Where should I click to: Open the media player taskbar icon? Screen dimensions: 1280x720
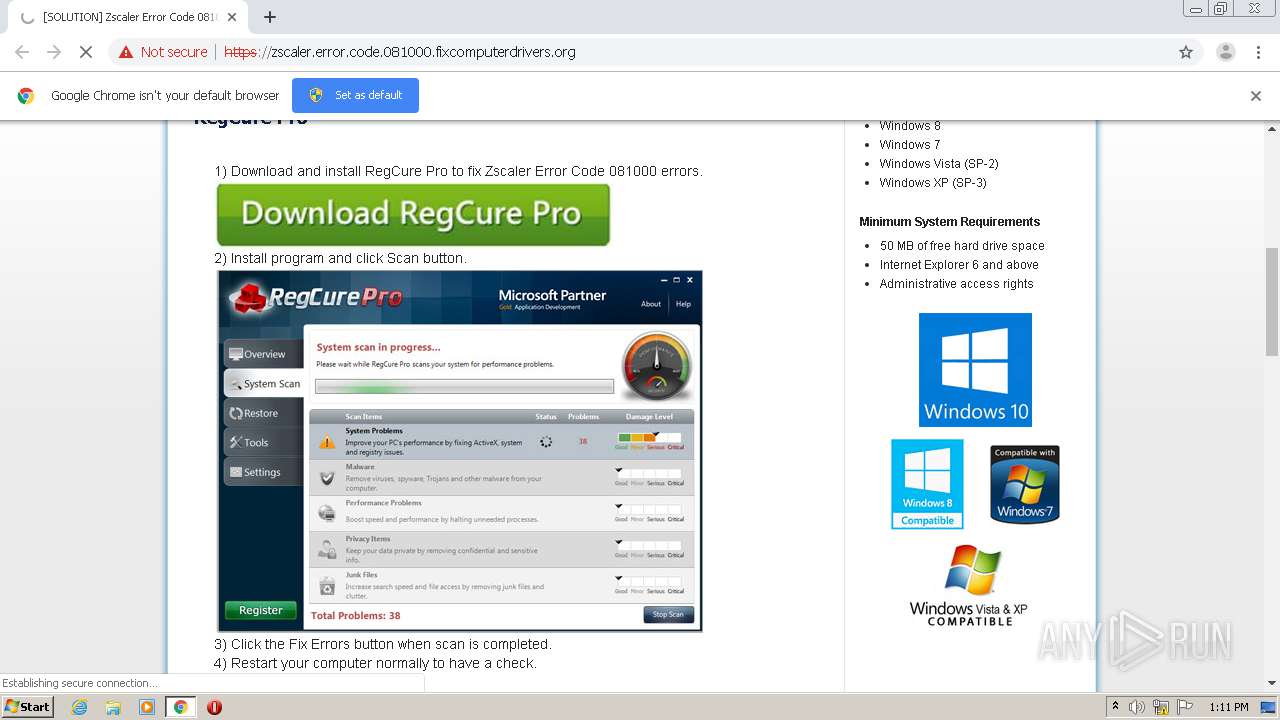pos(147,707)
